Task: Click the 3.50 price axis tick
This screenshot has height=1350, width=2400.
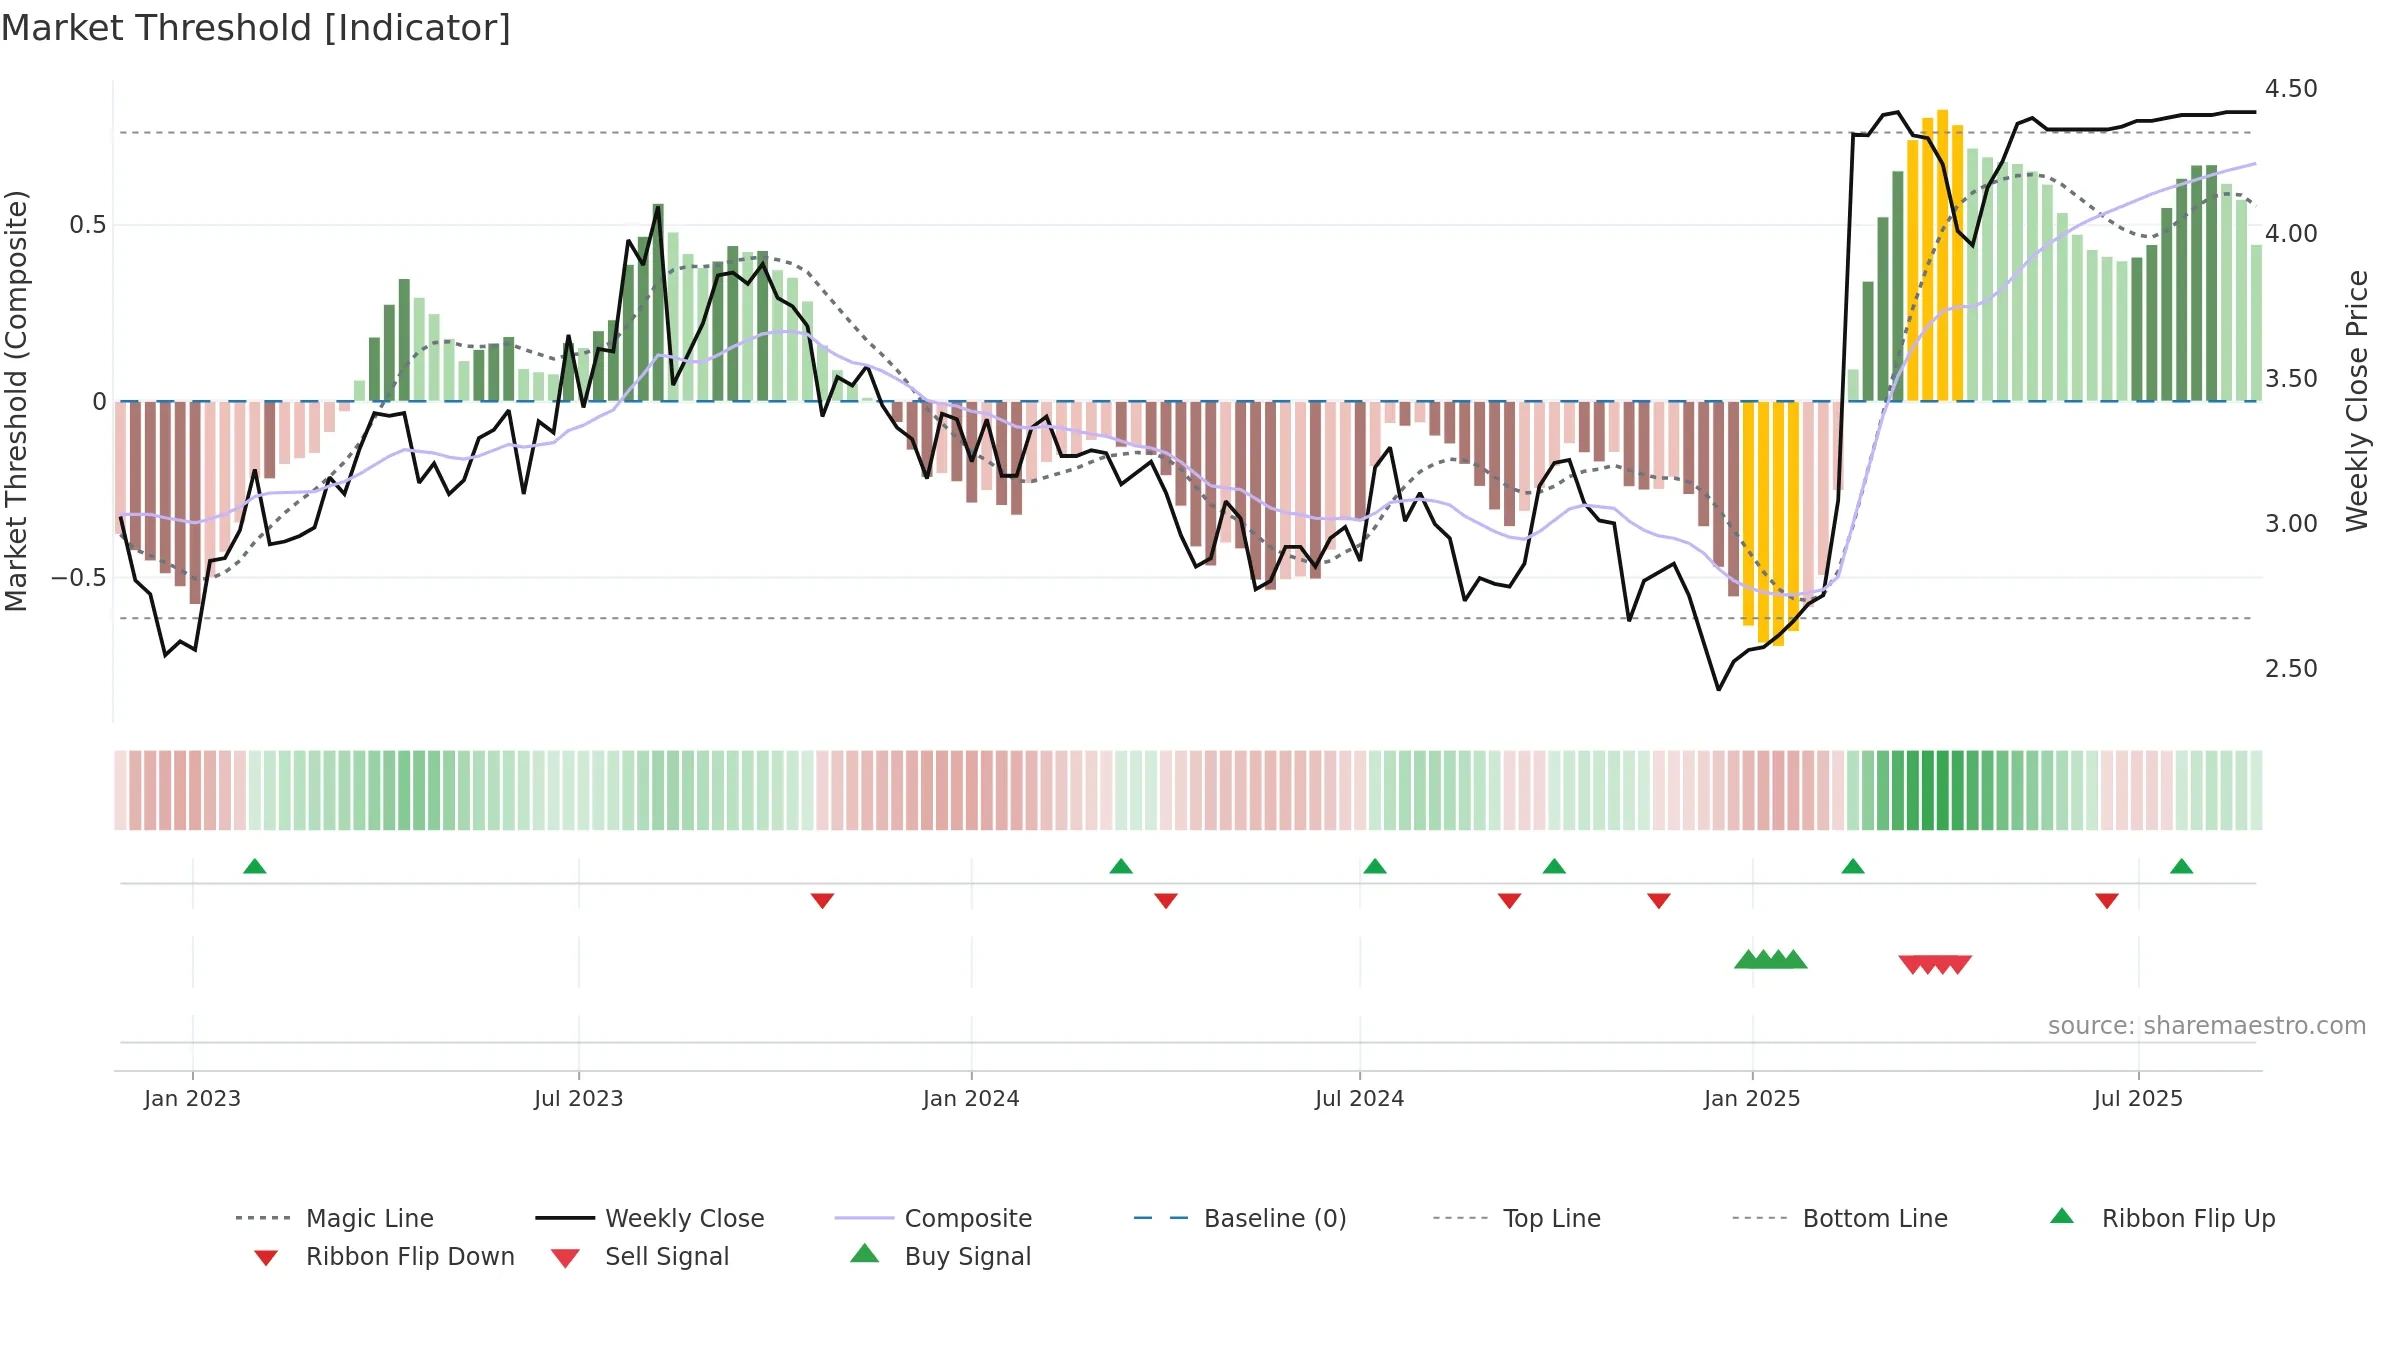Action: coord(2291,379)
